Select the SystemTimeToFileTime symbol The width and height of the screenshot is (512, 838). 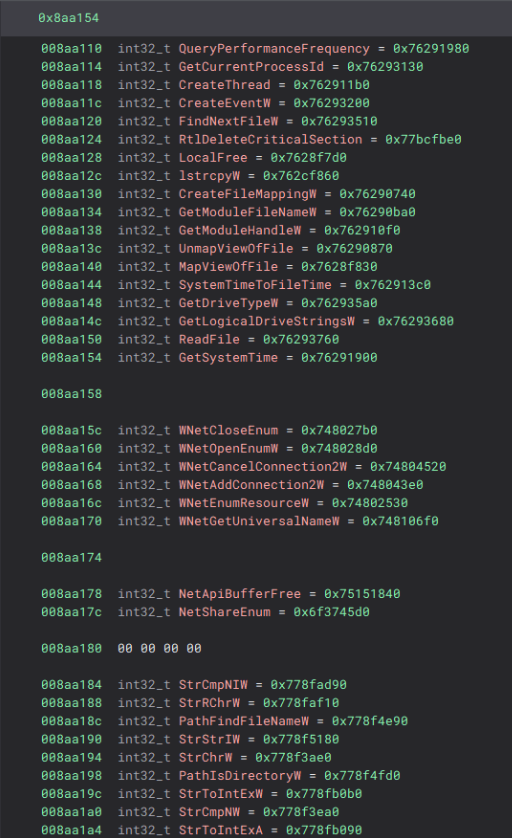click(255, 285)
